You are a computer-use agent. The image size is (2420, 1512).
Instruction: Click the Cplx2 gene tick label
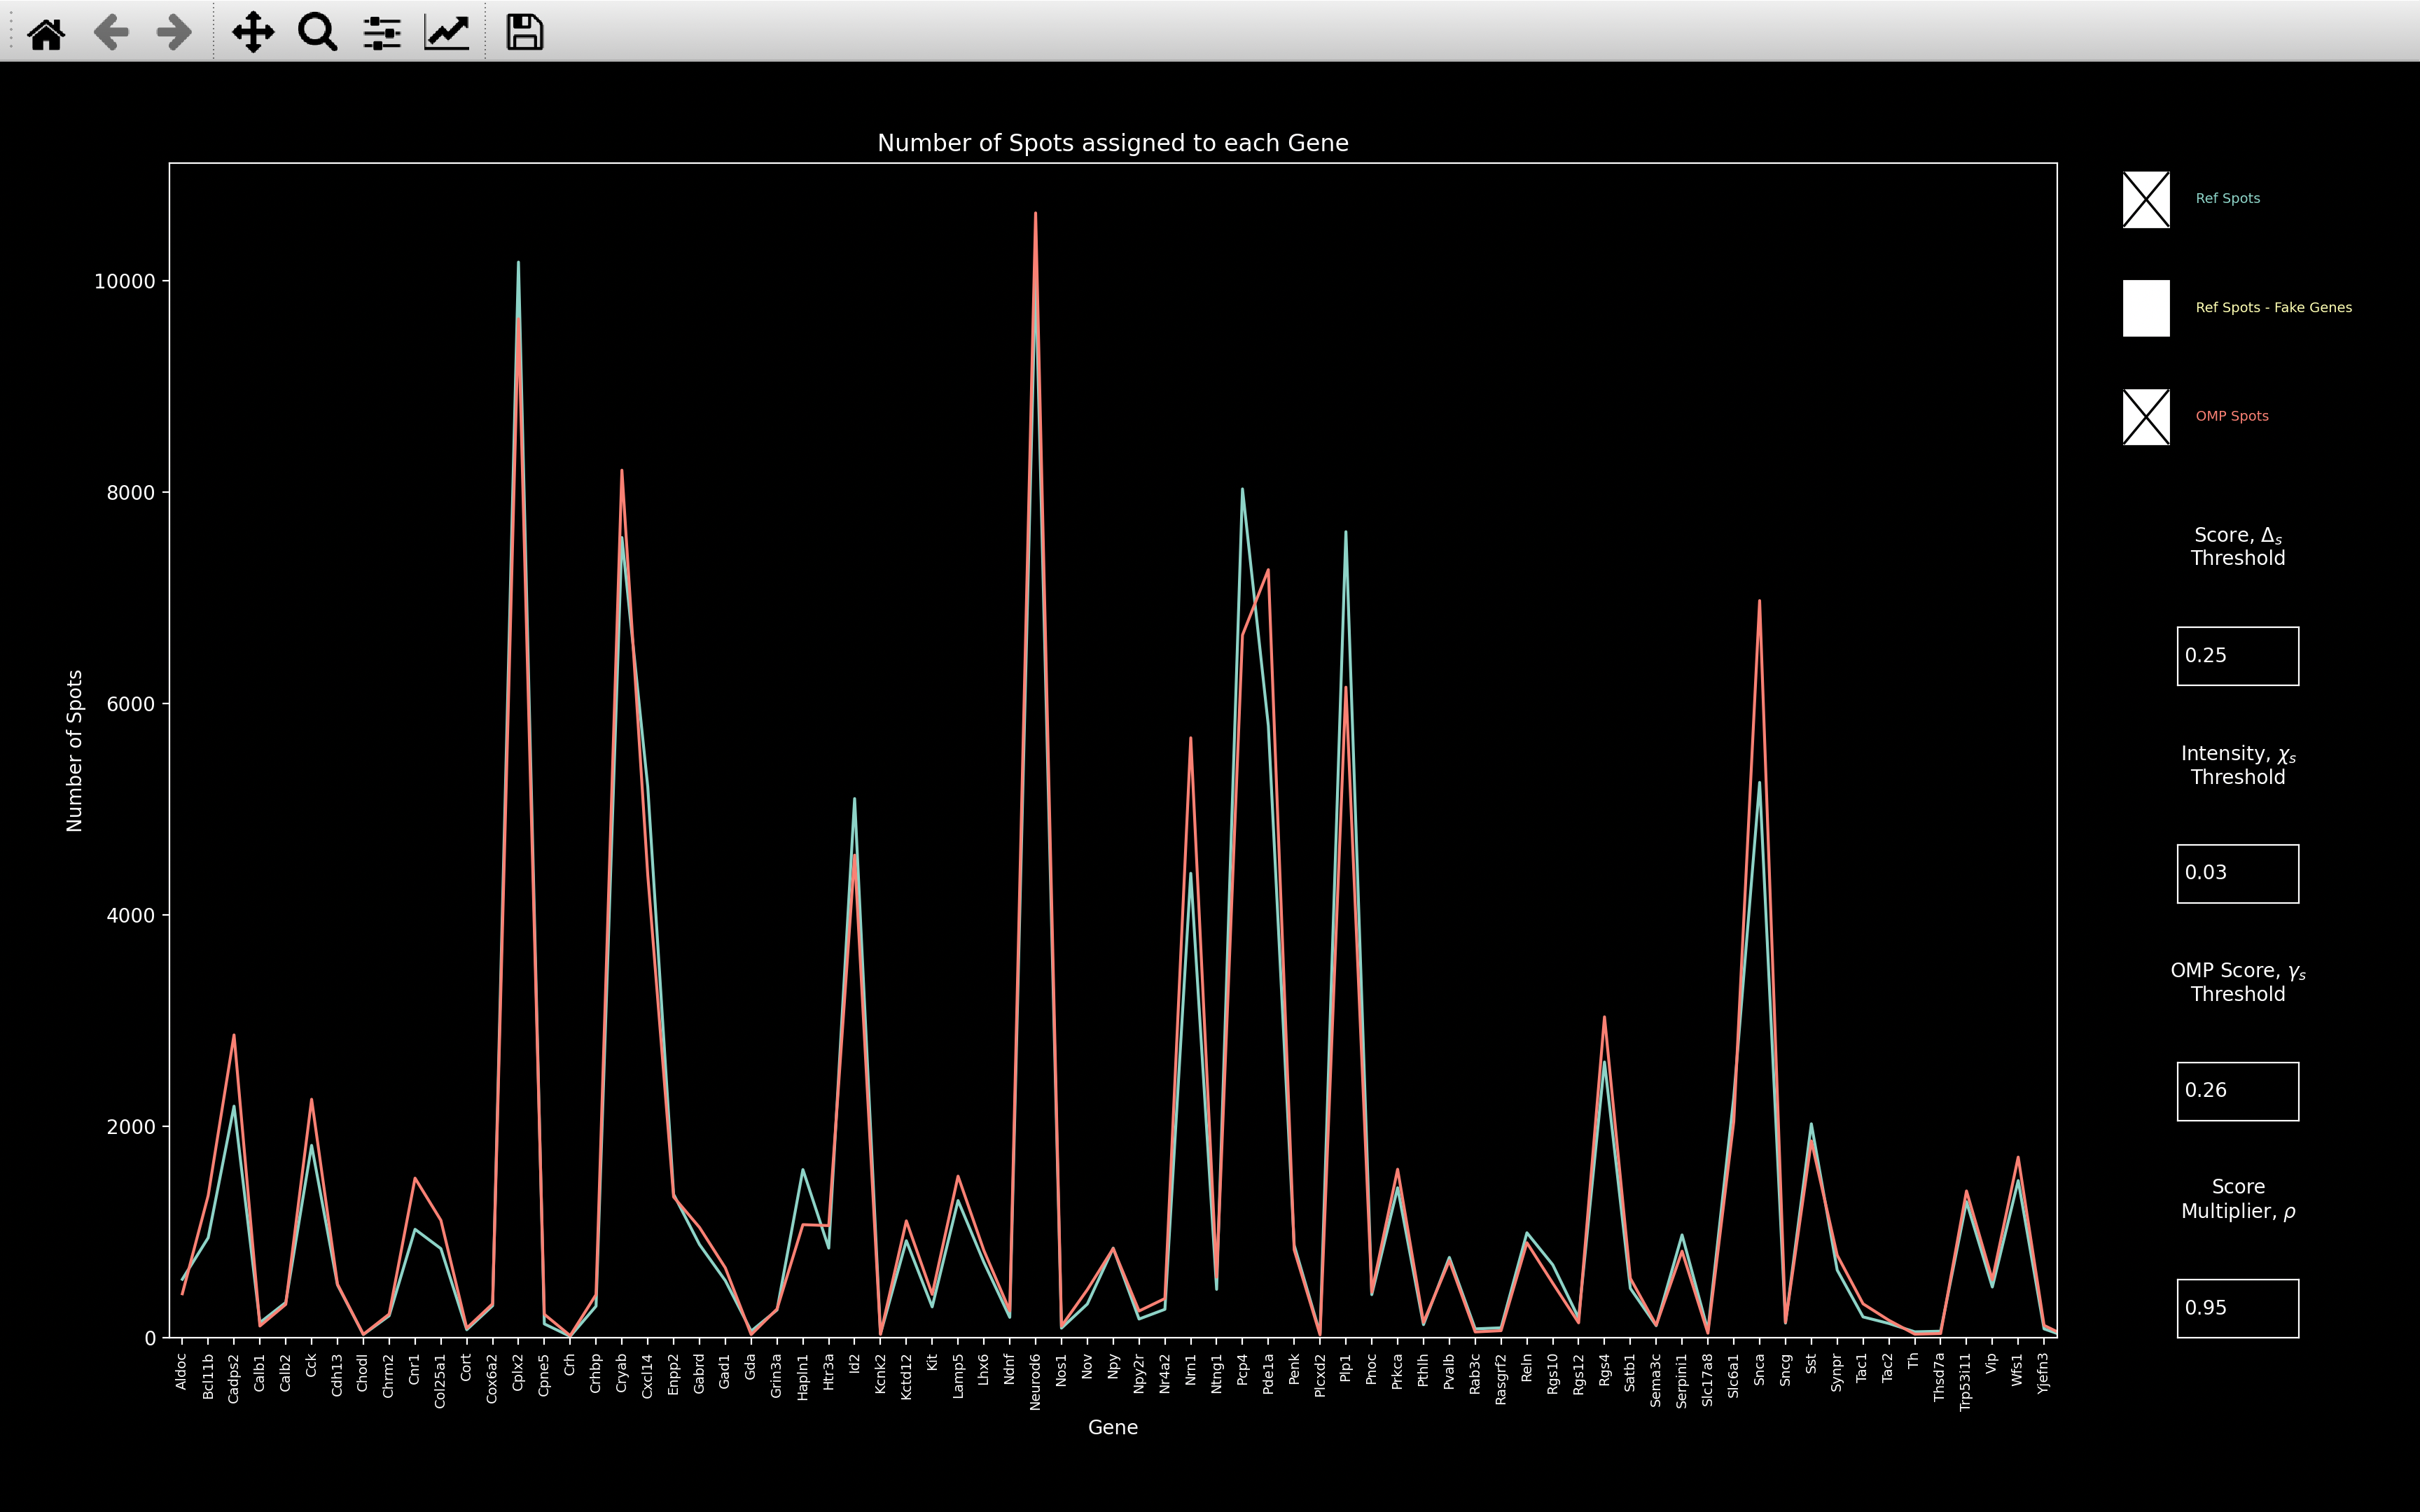(x=518, y=1373)
